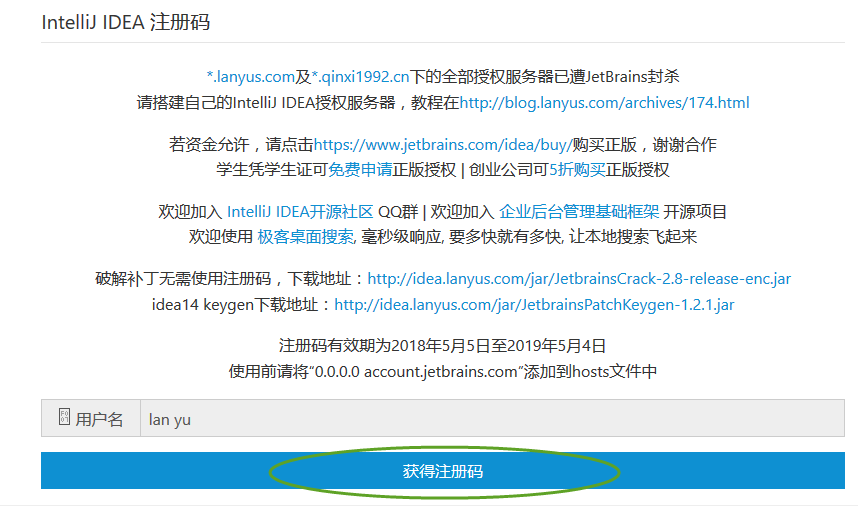The height and width of the screenshot is (508, 858).
Task: Open the 企业后台管理基础框架 link
Action: point(579,212)
